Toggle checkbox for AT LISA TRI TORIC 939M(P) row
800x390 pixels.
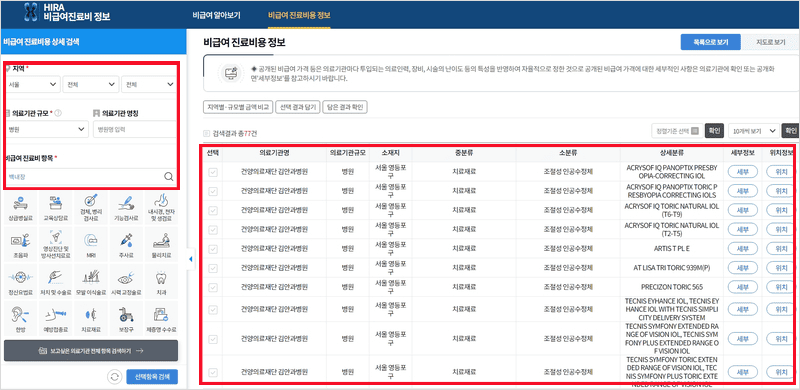click(x=213, y=268)
